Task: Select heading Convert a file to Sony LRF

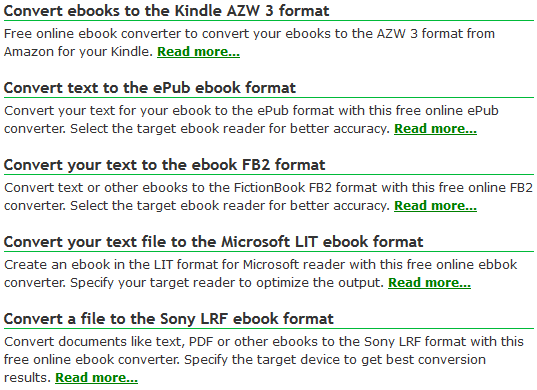Action: click(168, 319)
